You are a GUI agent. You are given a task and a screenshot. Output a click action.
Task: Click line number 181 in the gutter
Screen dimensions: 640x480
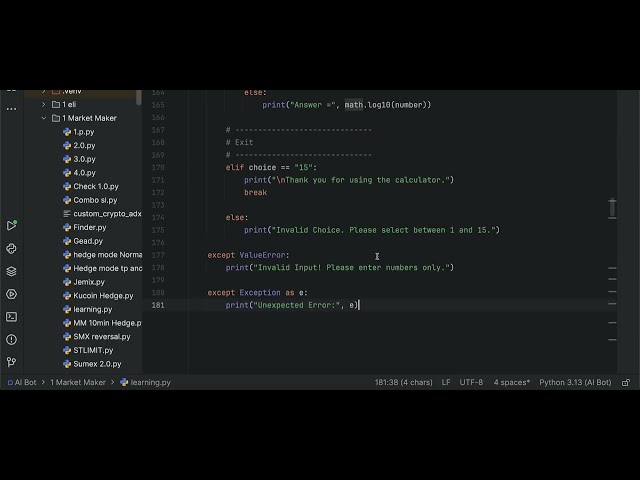[158, 305]
